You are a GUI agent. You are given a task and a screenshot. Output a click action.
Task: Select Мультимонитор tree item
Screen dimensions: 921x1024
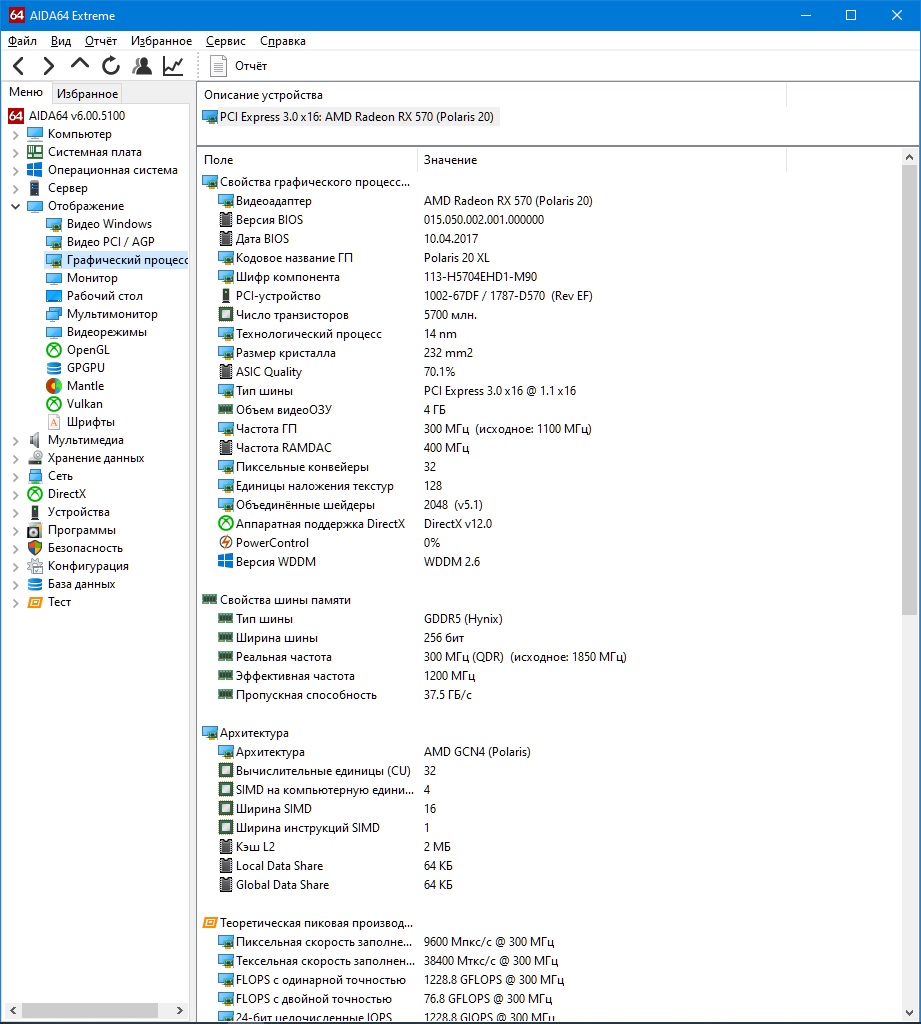click(112, 314)
